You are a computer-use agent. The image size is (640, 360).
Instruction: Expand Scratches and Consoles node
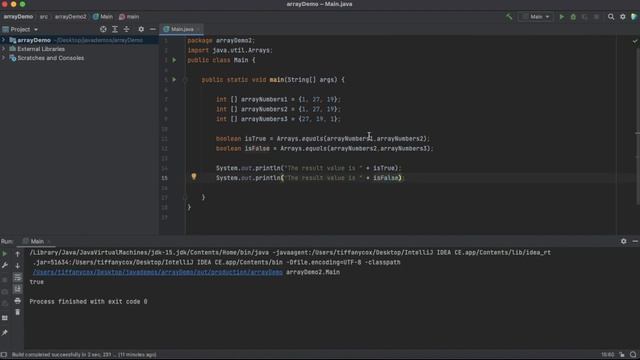[x=4, y=58]
